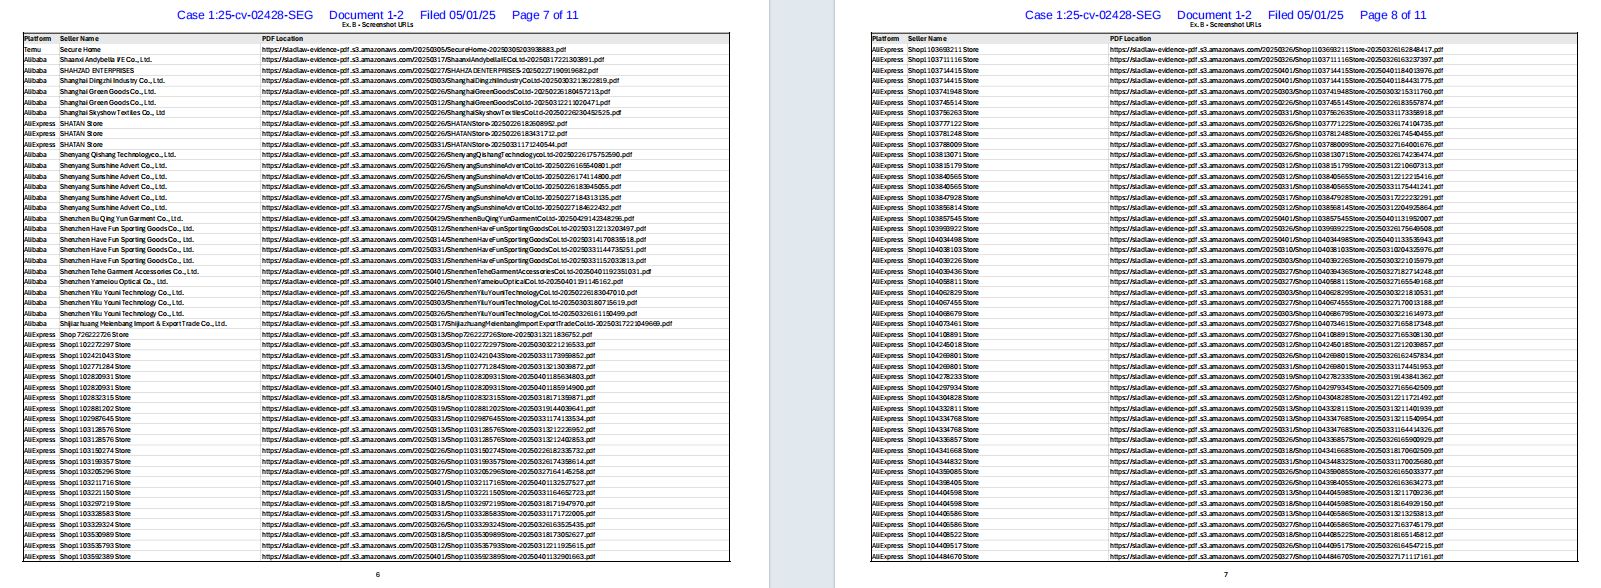Click the Shop1104484670 Store seller cell

coord(943,556)
